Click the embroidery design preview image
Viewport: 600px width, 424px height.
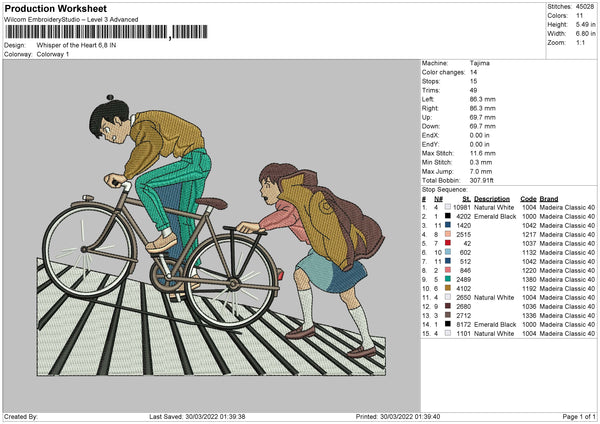212,236
